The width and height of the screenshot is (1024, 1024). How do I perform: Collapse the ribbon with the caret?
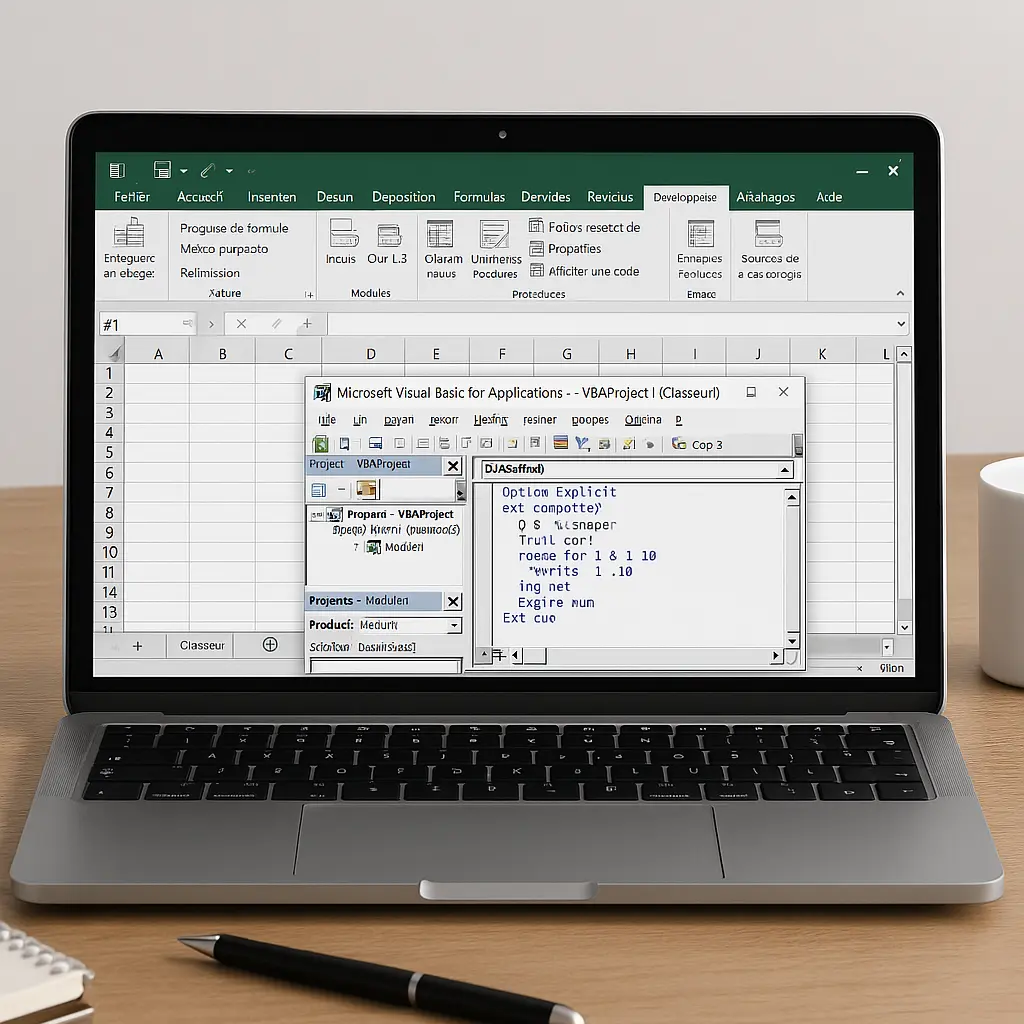[x=900, y=293]
